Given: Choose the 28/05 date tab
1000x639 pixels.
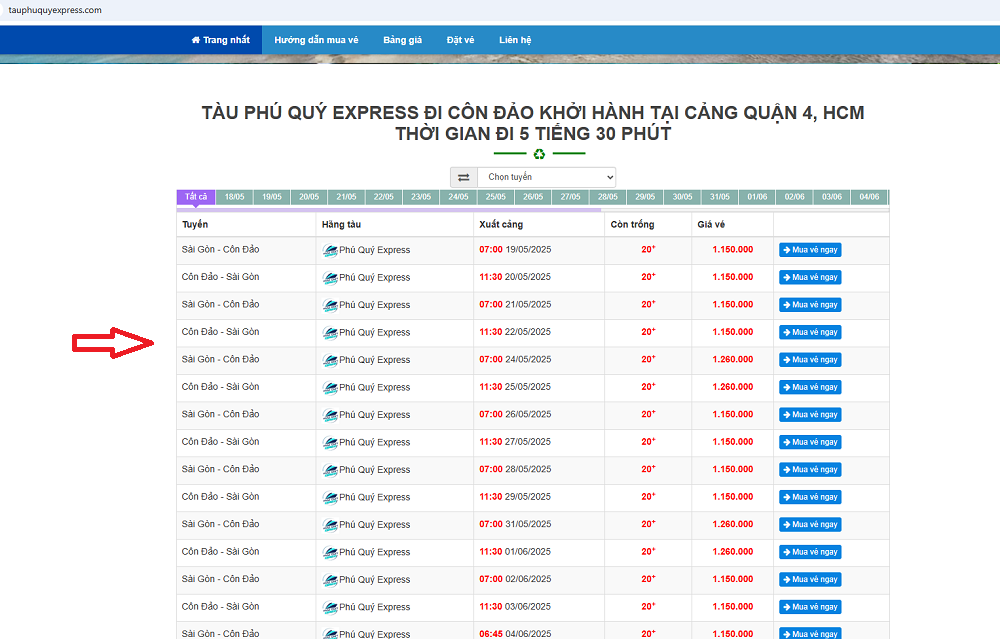Looking at the screenshot, I should (608, 197).
